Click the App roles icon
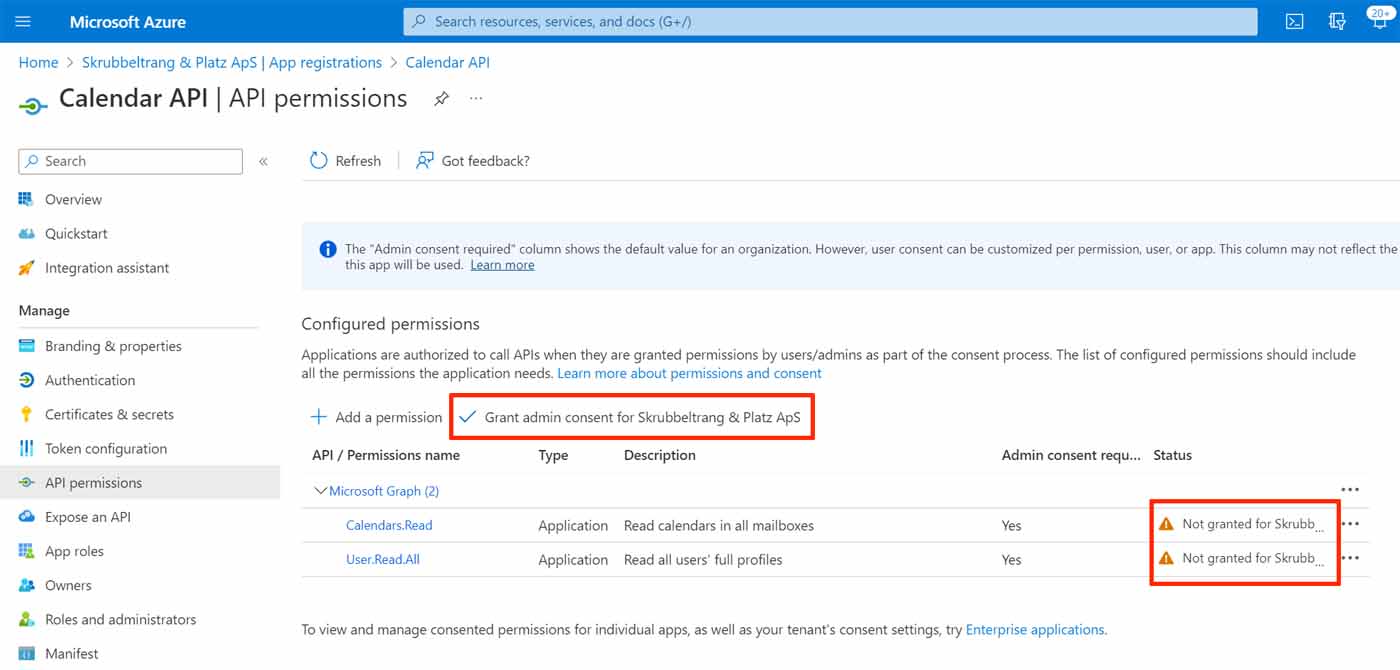Image resolution: width=1400 pixels, height=670 pixels. [x=27, y=551]
